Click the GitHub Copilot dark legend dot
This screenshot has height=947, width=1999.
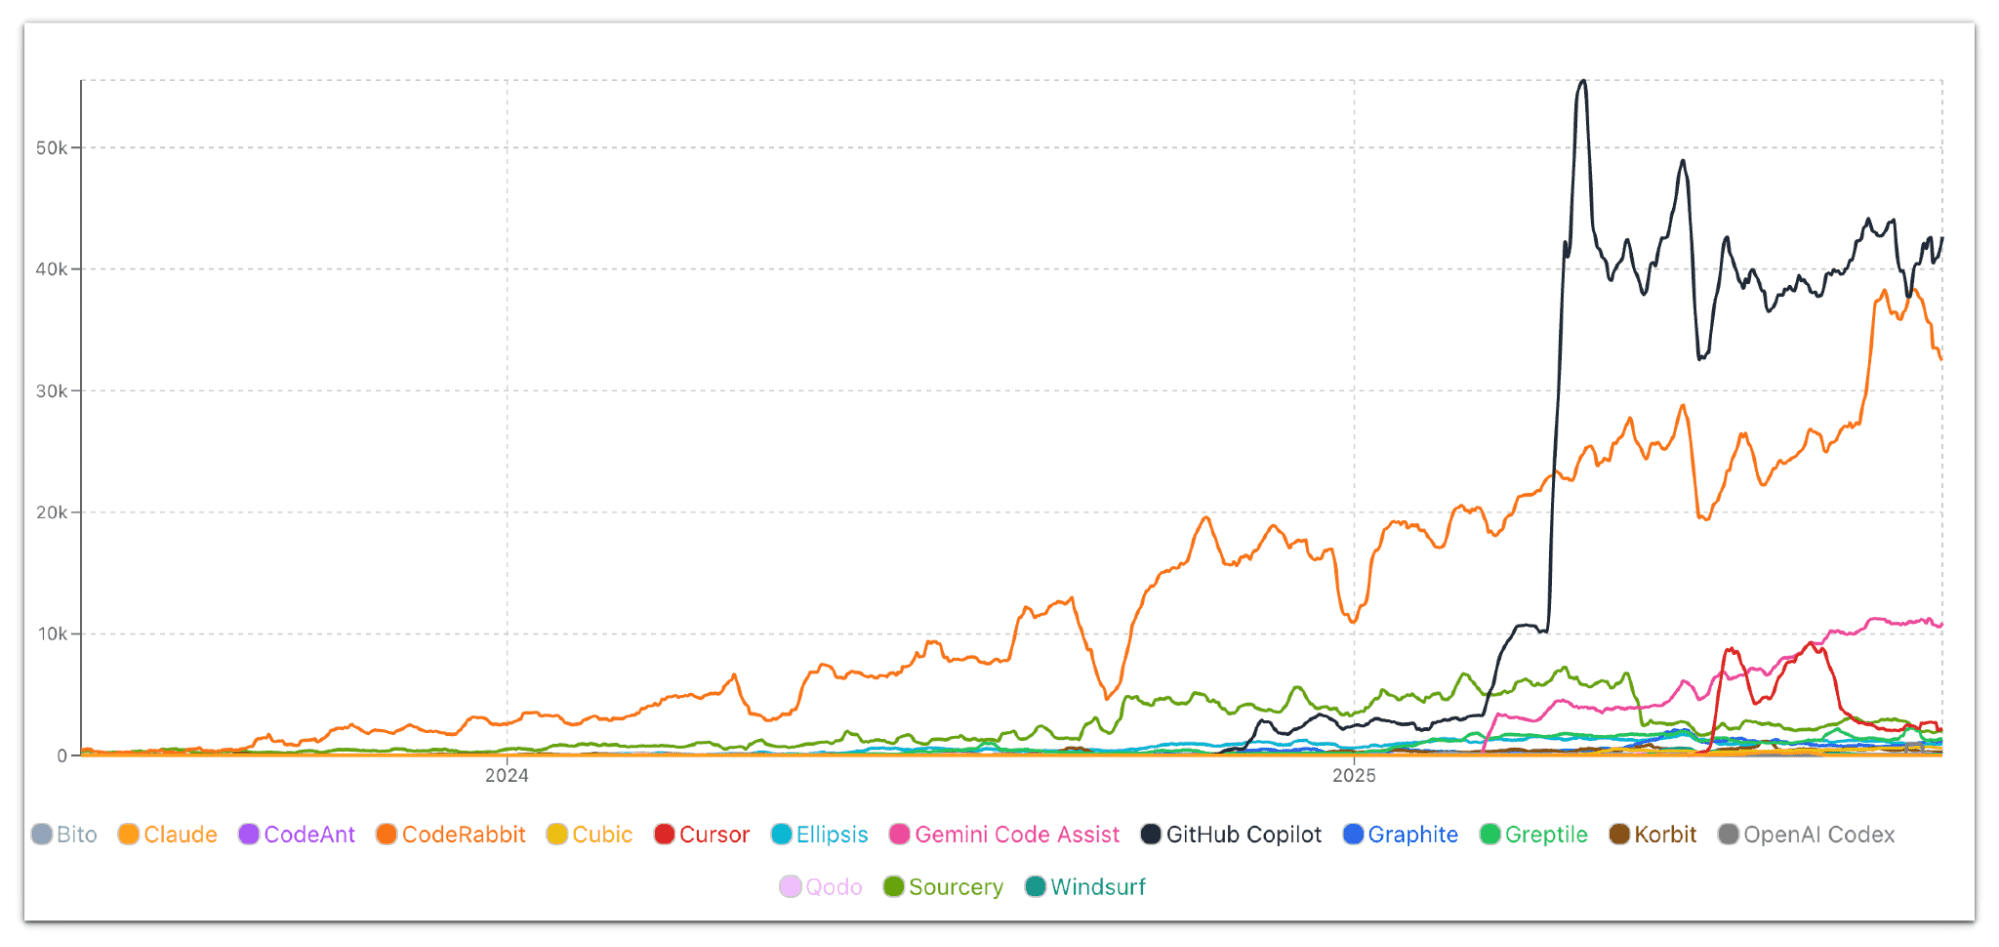tap(1151, 834)
